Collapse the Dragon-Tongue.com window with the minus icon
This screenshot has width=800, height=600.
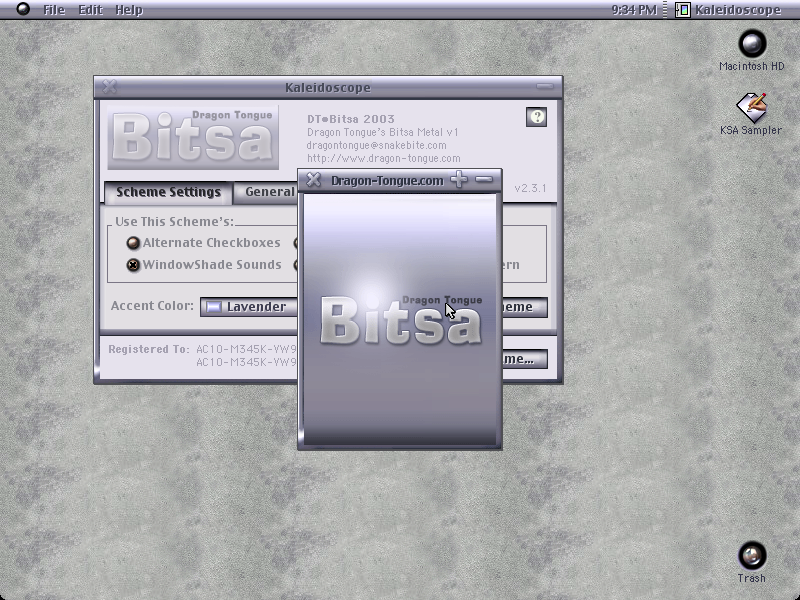pos(484,180)
